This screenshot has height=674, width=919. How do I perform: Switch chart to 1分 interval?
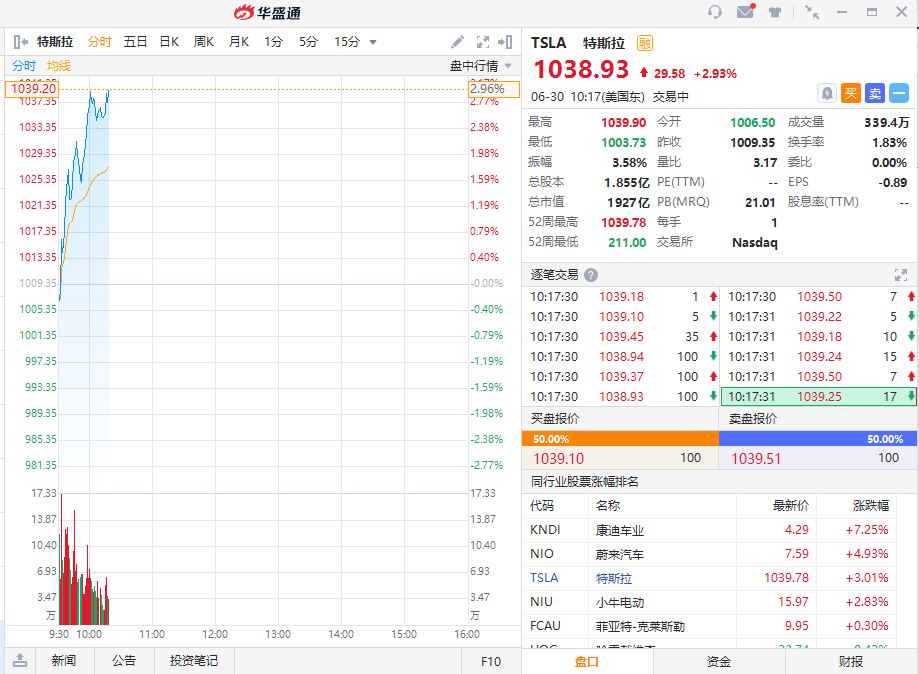273,42
